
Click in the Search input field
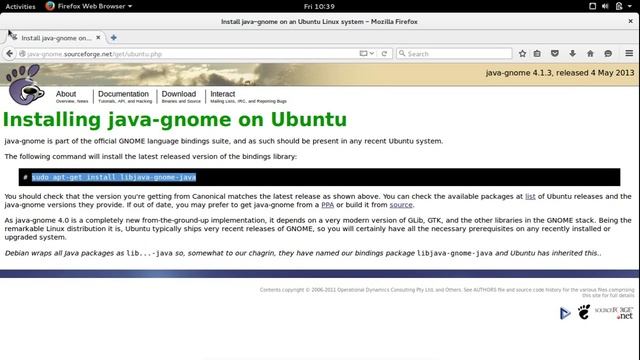pyautogui.click(x=454, y=53)
